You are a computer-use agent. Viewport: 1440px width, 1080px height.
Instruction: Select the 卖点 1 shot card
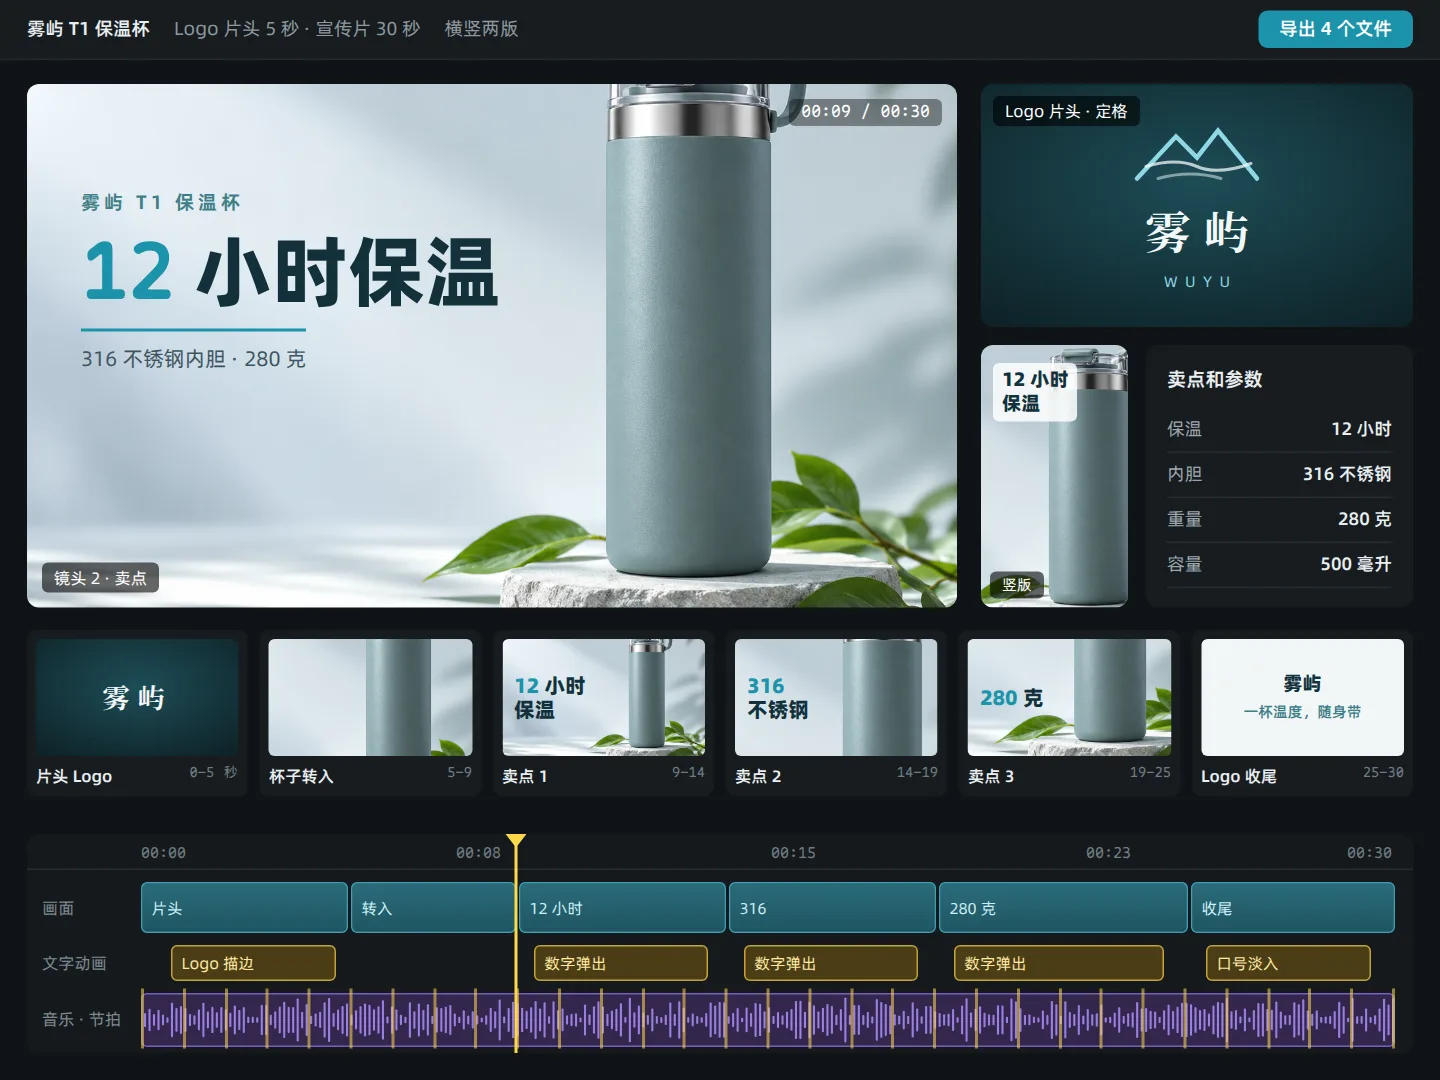pyautogui.click(x=603, y=713)
